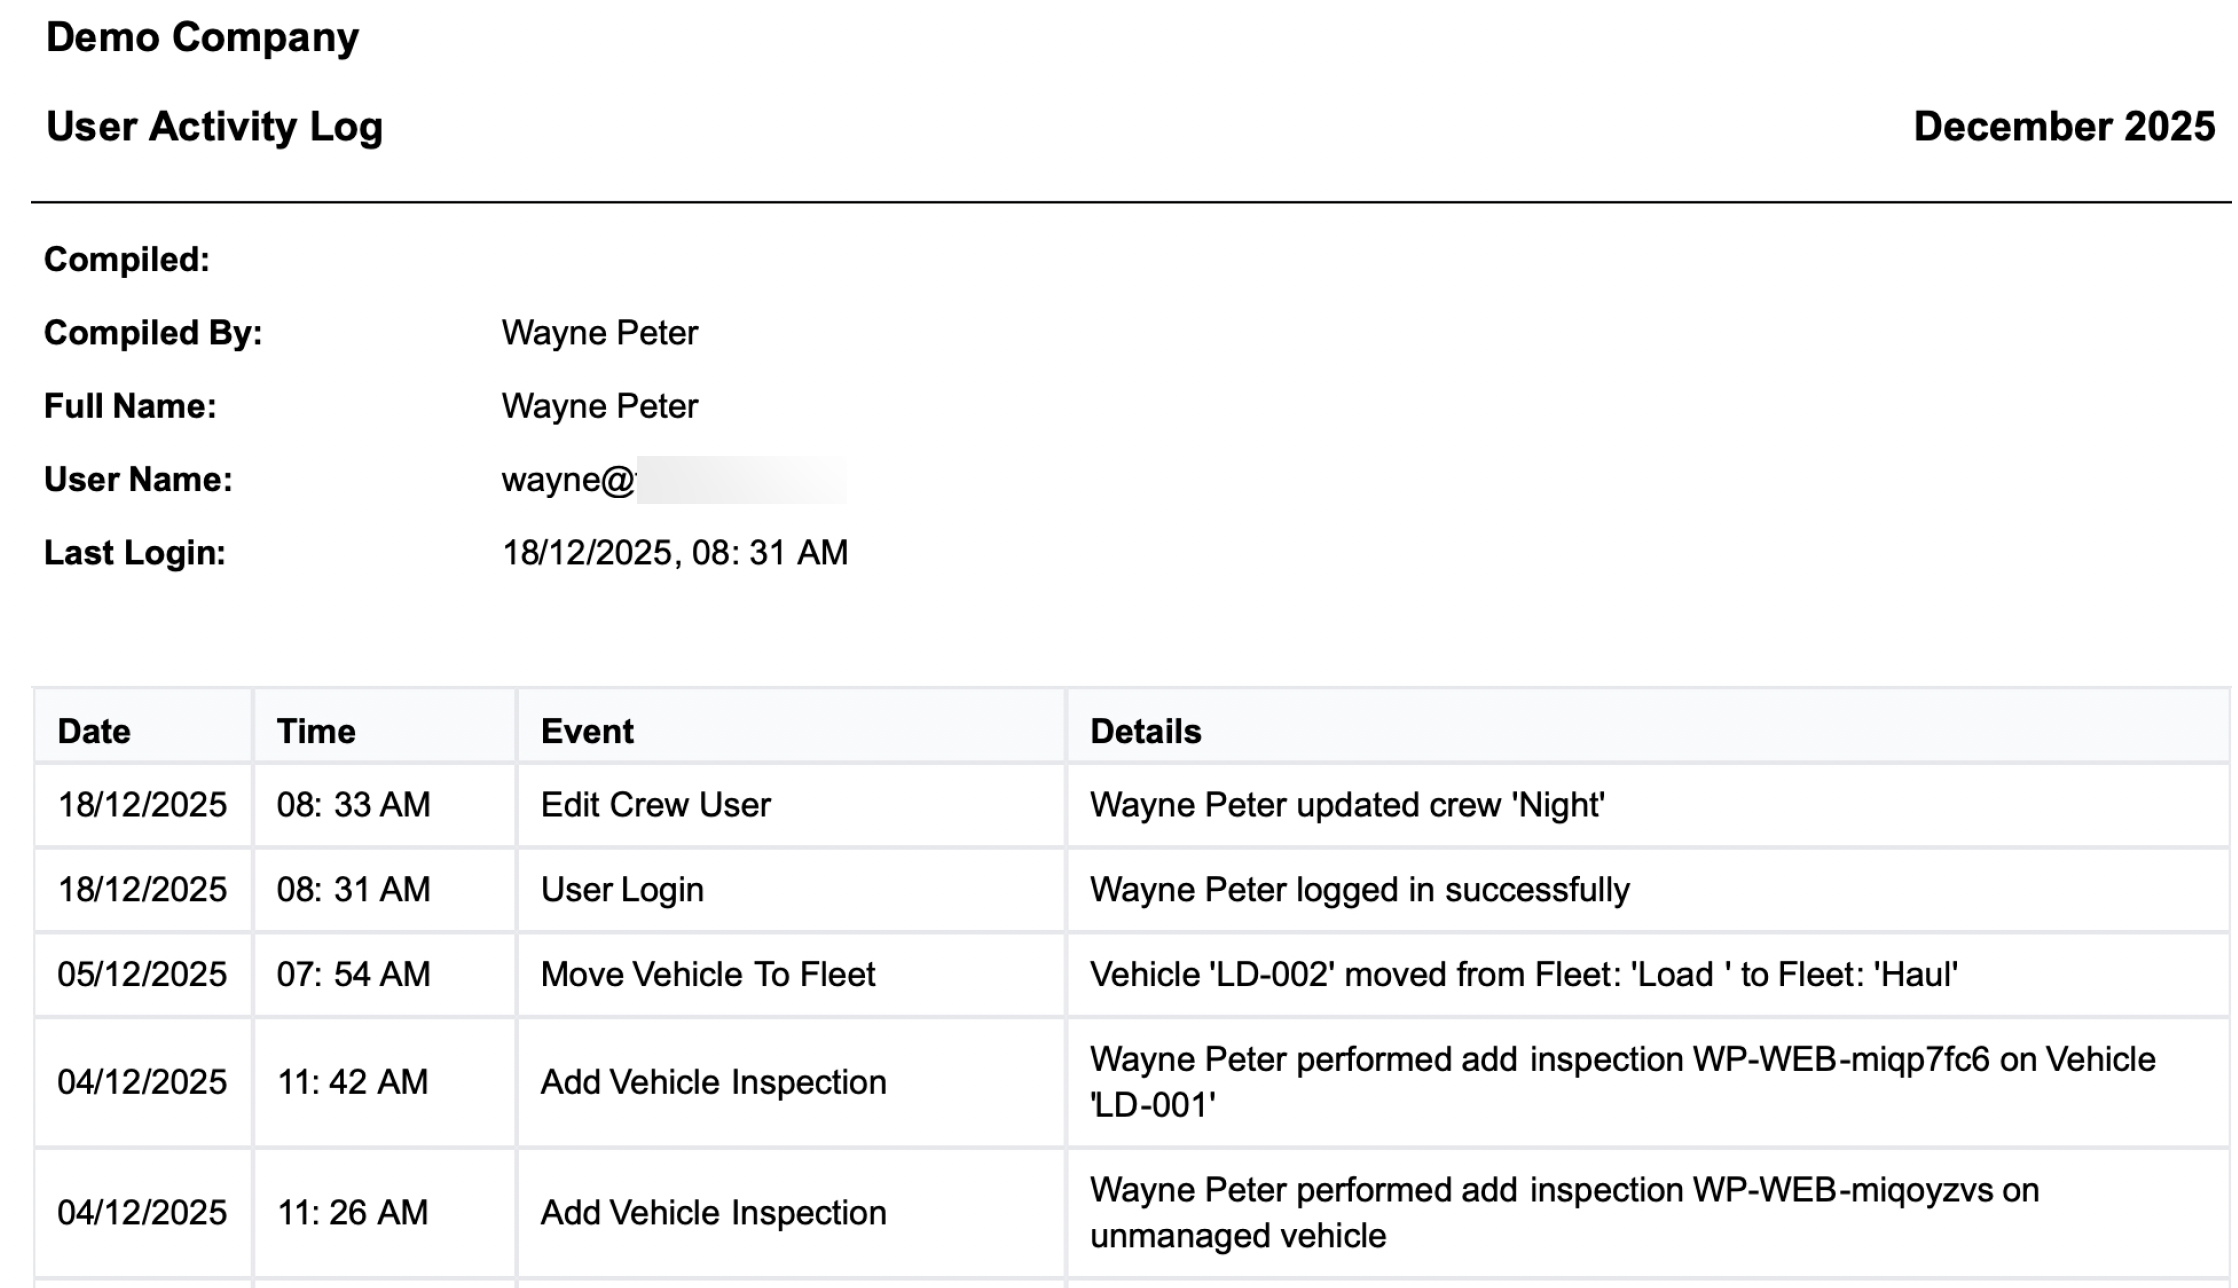Image resolution: width=2238 pixels, height=1288 pixels.
Task: Click details about vehicle LD-002 moved
Action: (1523, 974)
